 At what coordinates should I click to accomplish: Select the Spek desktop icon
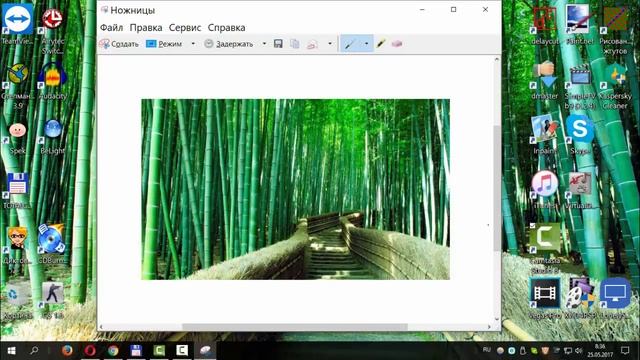(x=17, y=138)
